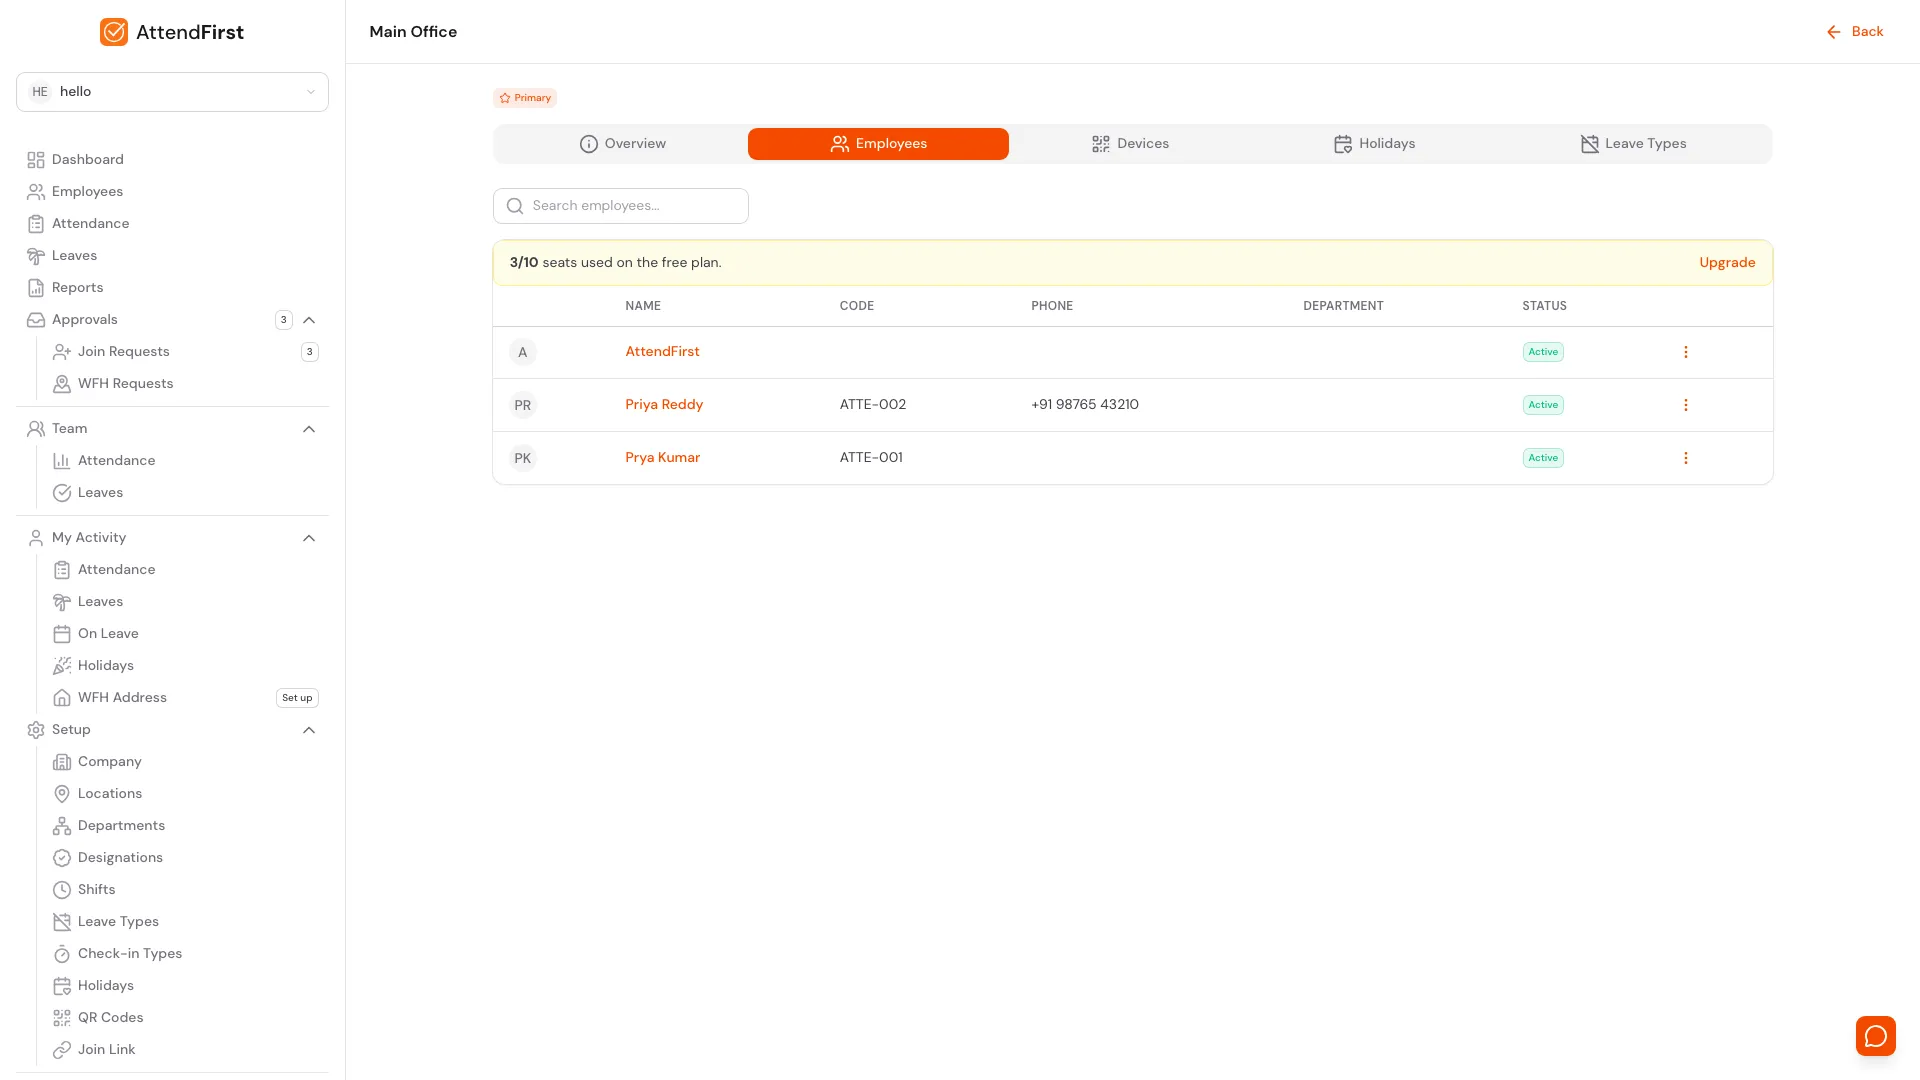Focus the Search employees field

pos(620,206)
